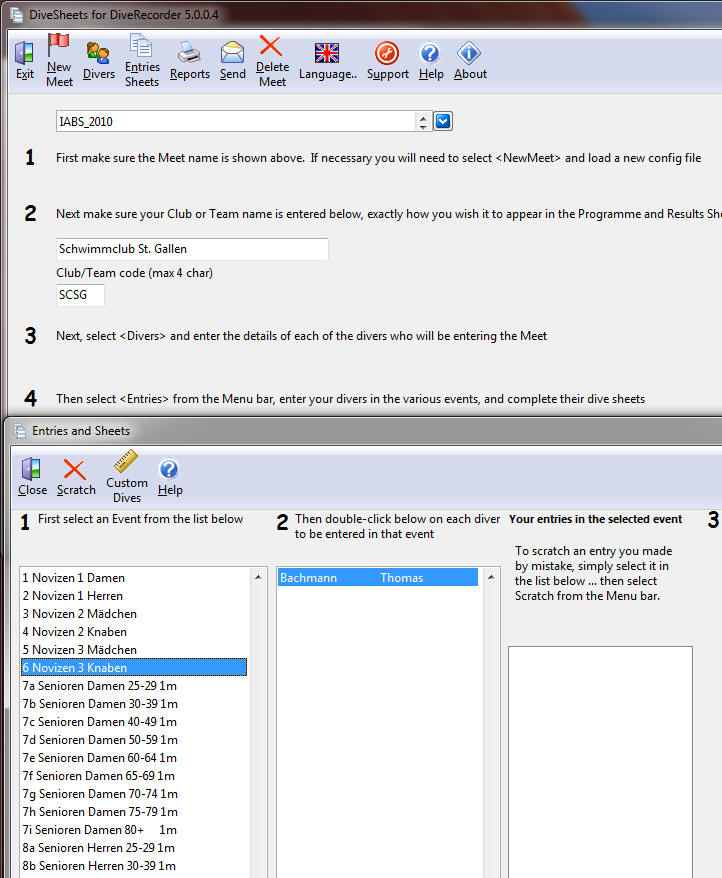Click the SCSG club code field
722x878 pixels.
[80, 295]
